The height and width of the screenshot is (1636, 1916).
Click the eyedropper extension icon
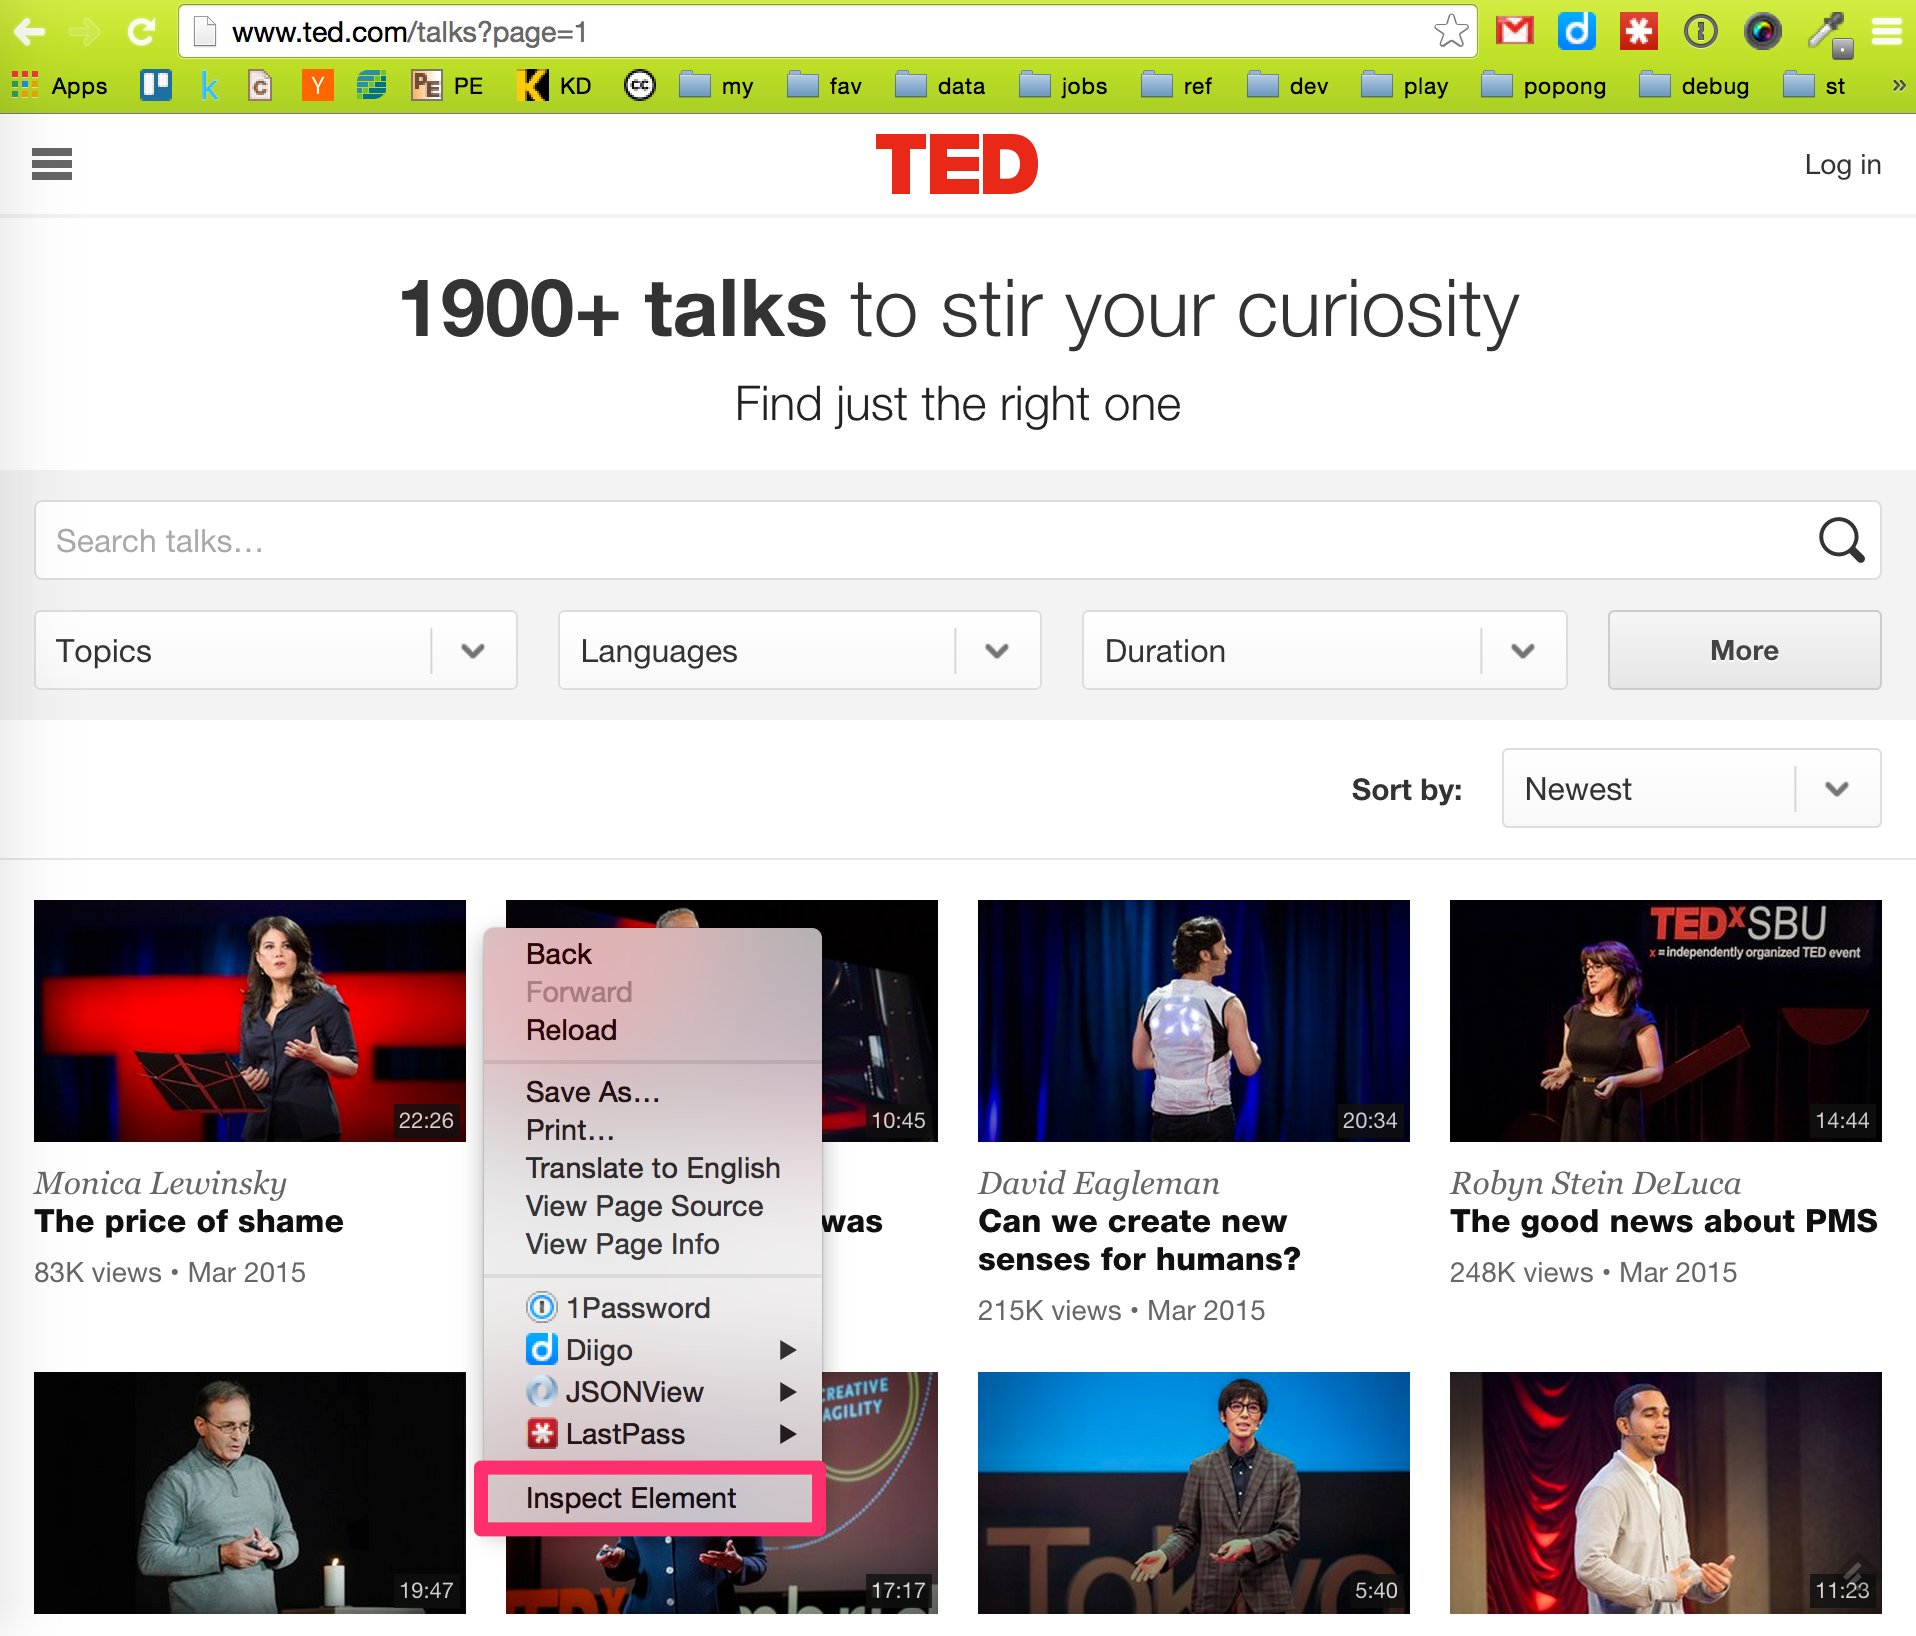1829,33
